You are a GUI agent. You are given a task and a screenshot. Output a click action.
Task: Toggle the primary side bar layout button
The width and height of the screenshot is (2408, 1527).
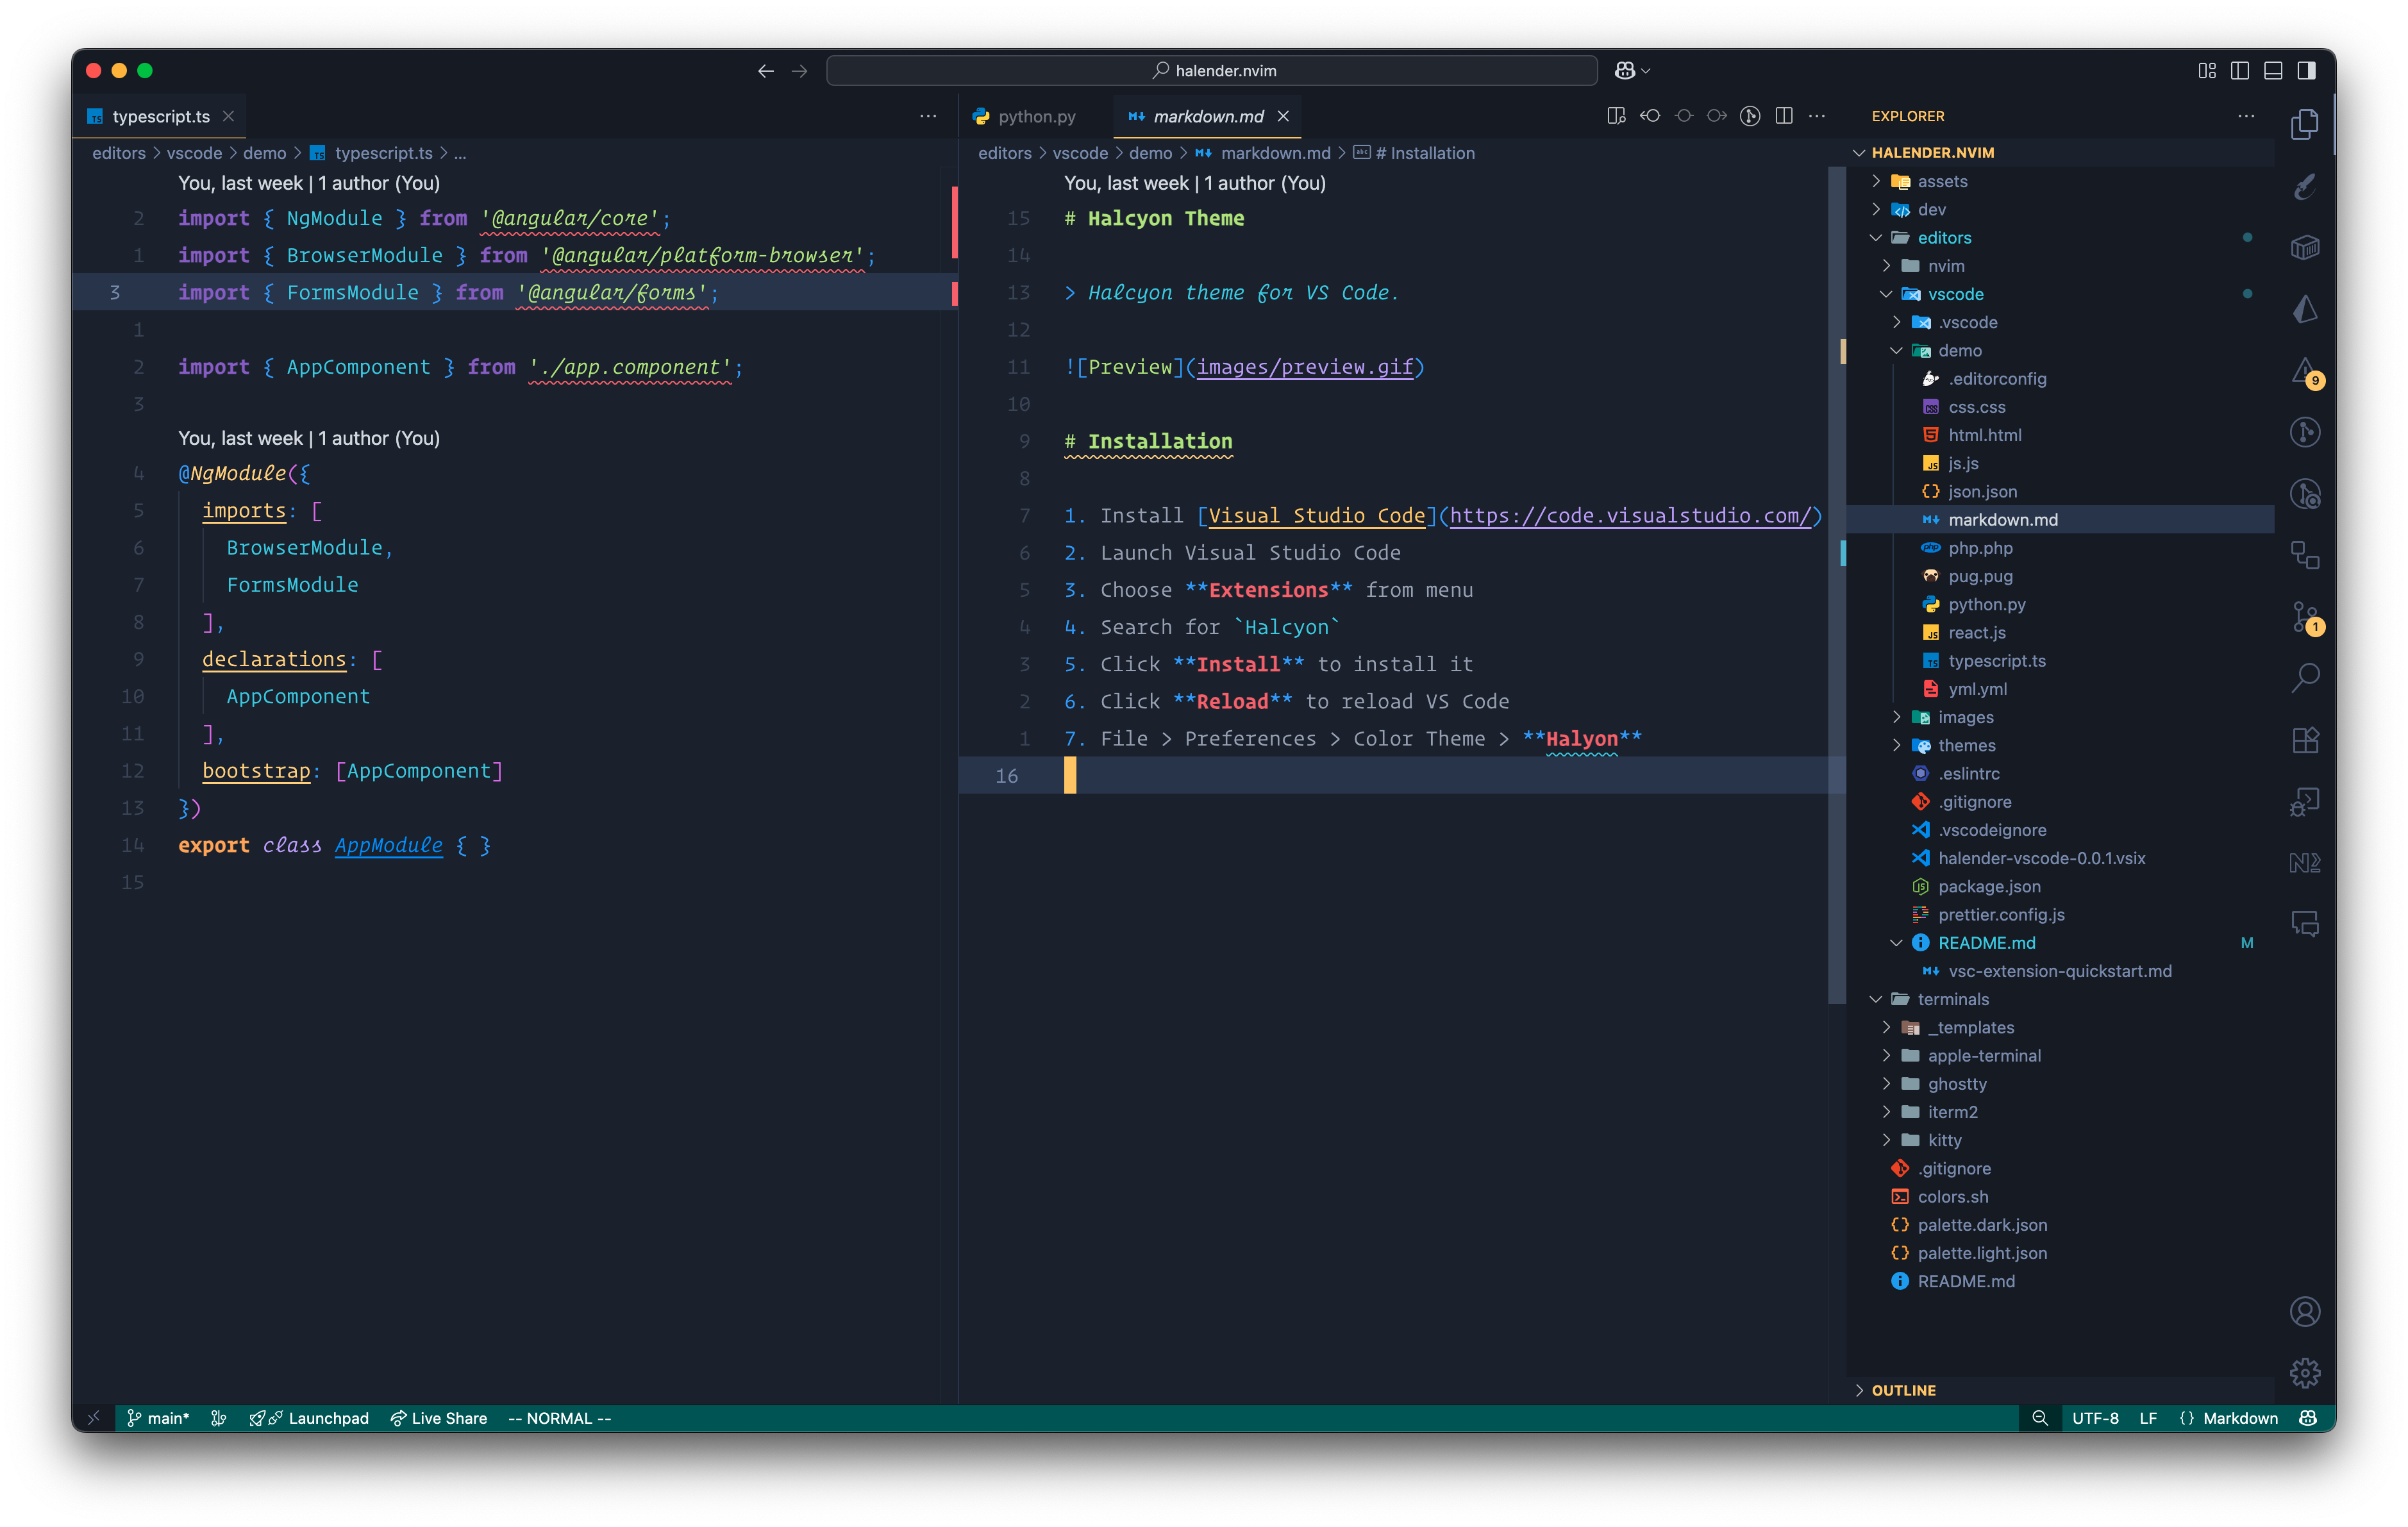coord(2240,70)
